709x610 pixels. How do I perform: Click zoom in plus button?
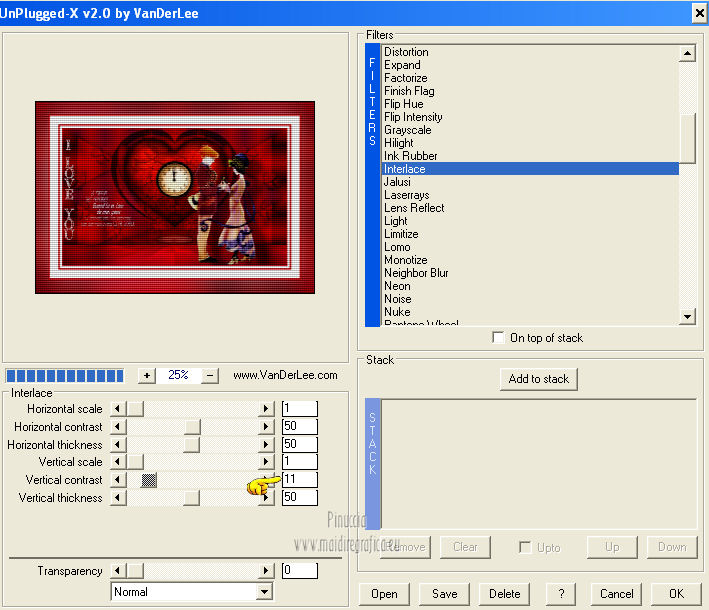(147, 375)
